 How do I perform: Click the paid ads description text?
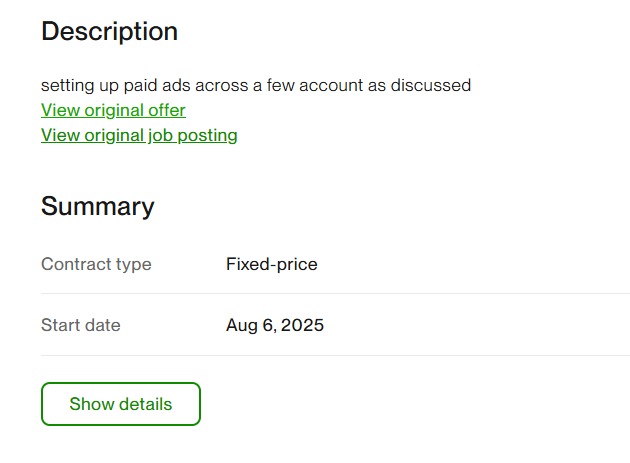pos(255,85)
